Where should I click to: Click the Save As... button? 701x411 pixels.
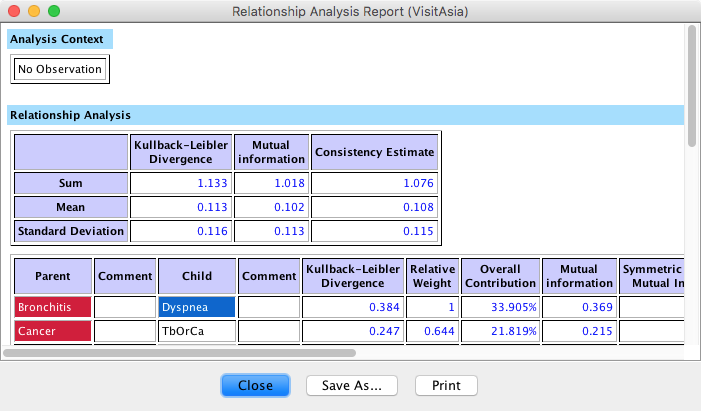tap(351, 385)
